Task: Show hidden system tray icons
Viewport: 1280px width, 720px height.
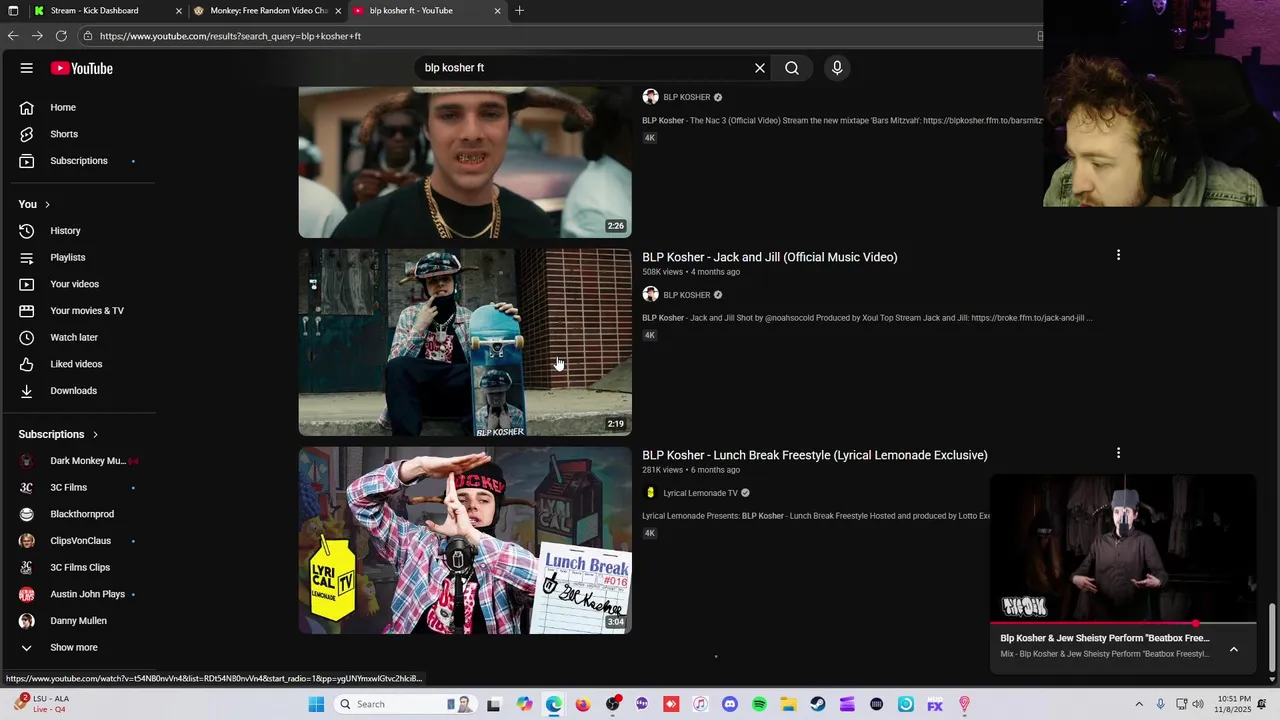Action: pos(1139,704)
